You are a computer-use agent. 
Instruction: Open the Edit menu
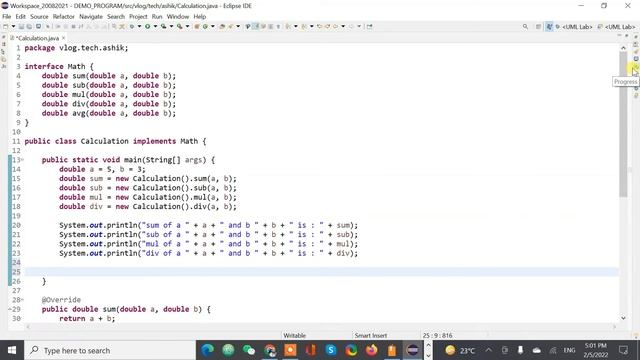click(x=20, y=17)
